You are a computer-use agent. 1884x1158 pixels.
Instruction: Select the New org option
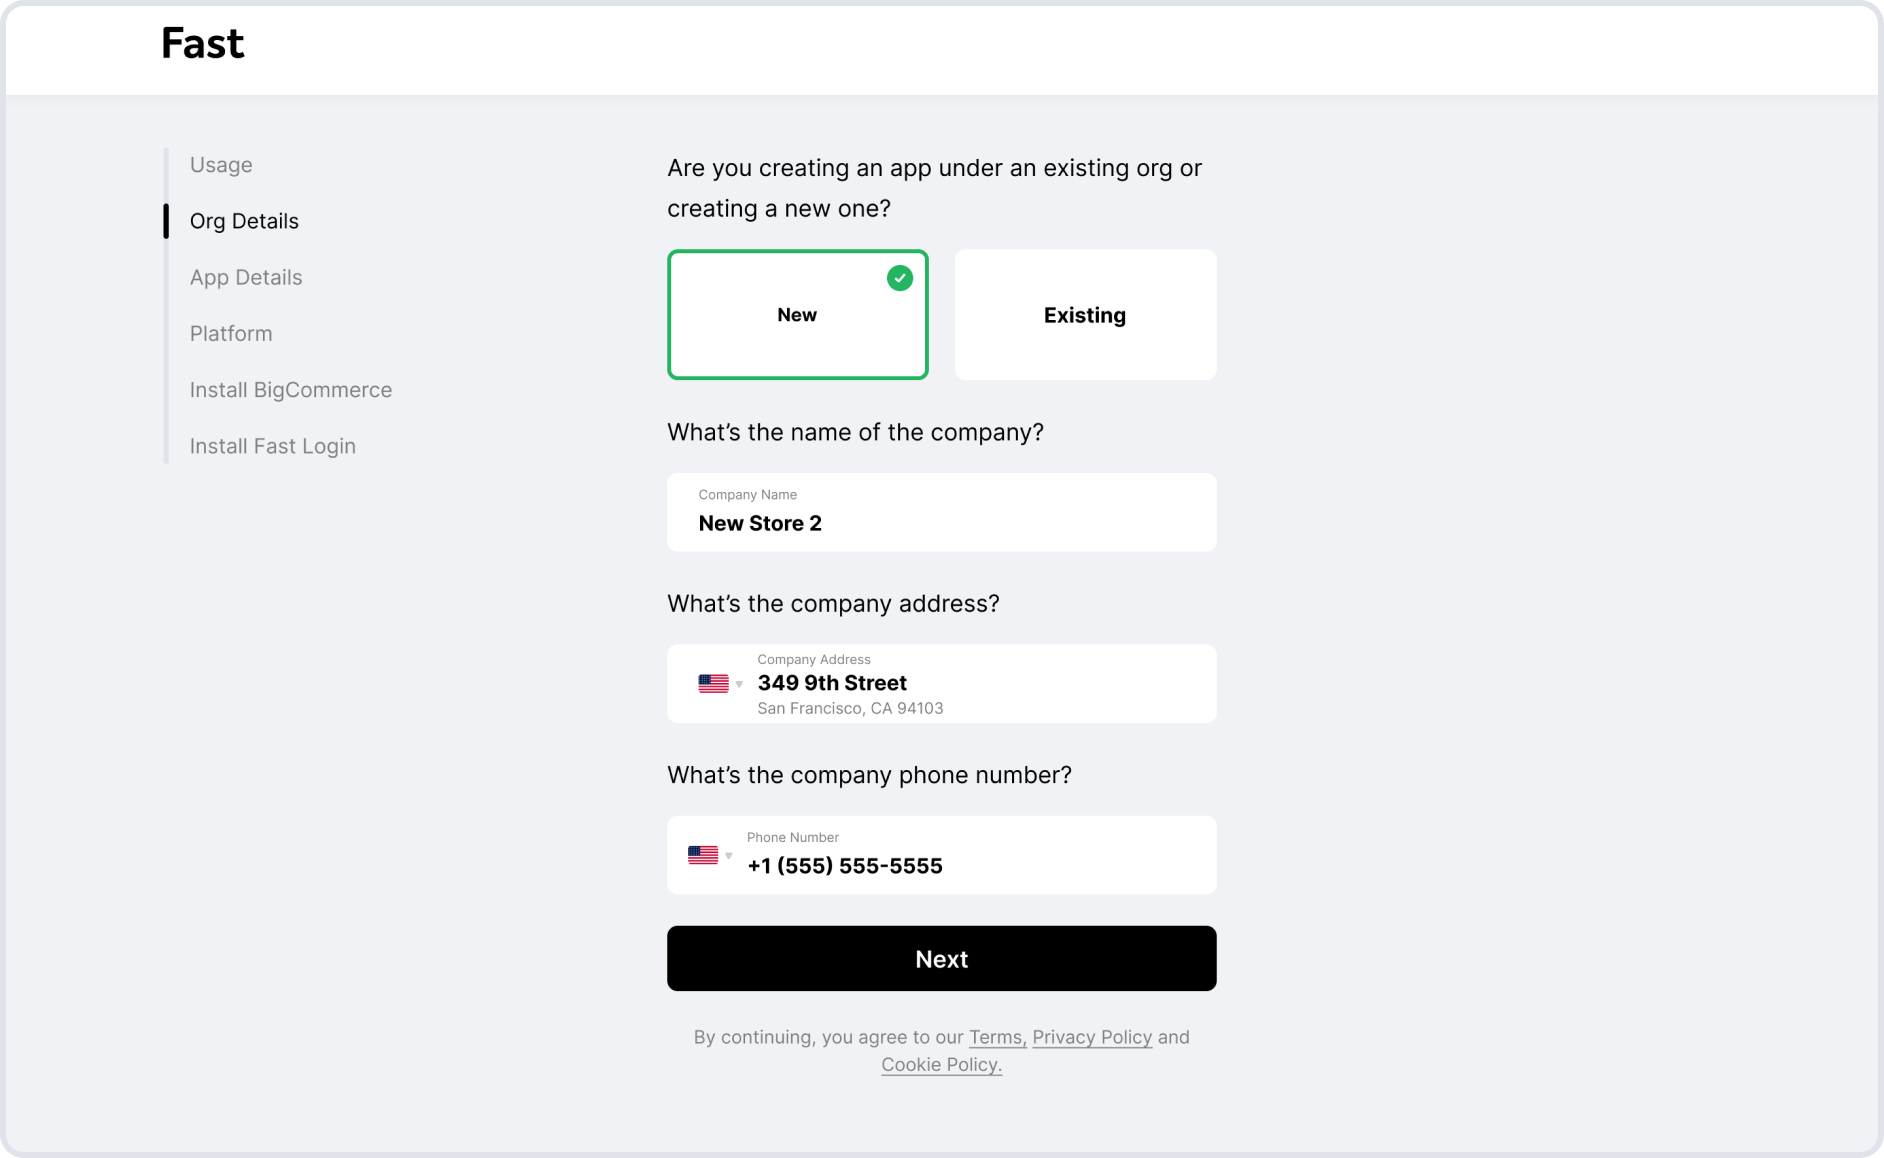tap(798, 314)
